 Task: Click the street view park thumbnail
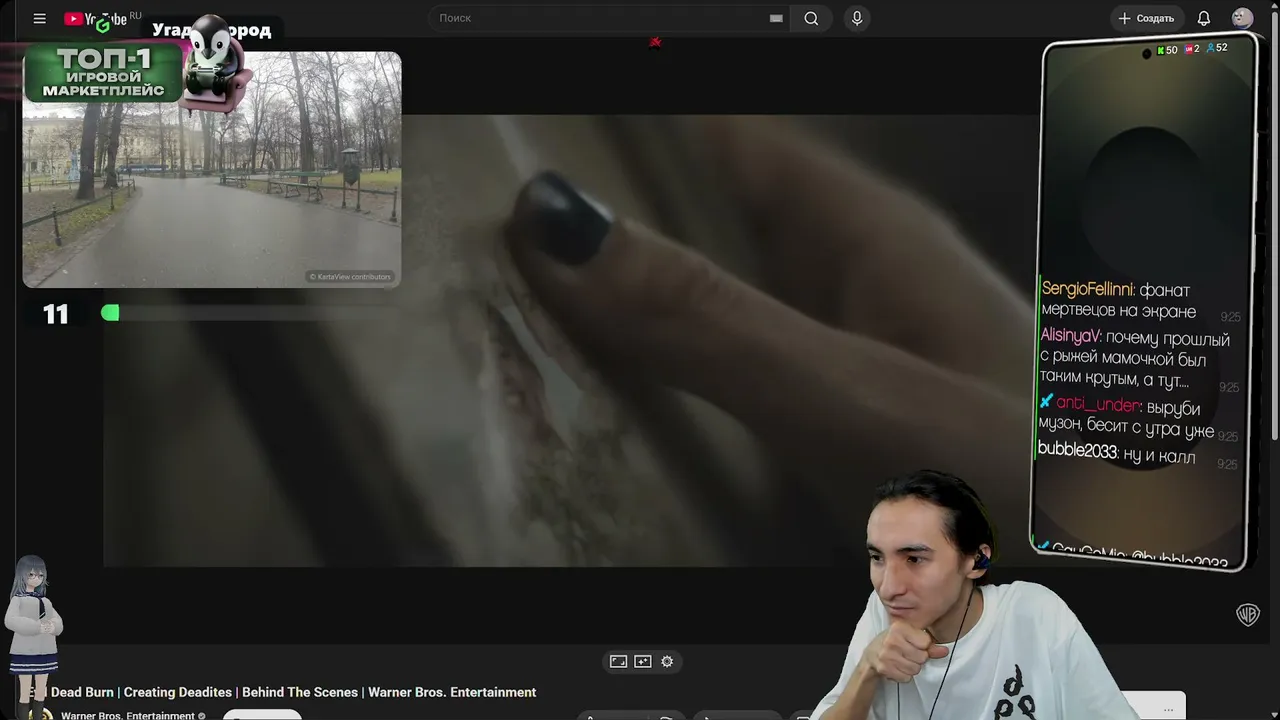click(212, 170)
